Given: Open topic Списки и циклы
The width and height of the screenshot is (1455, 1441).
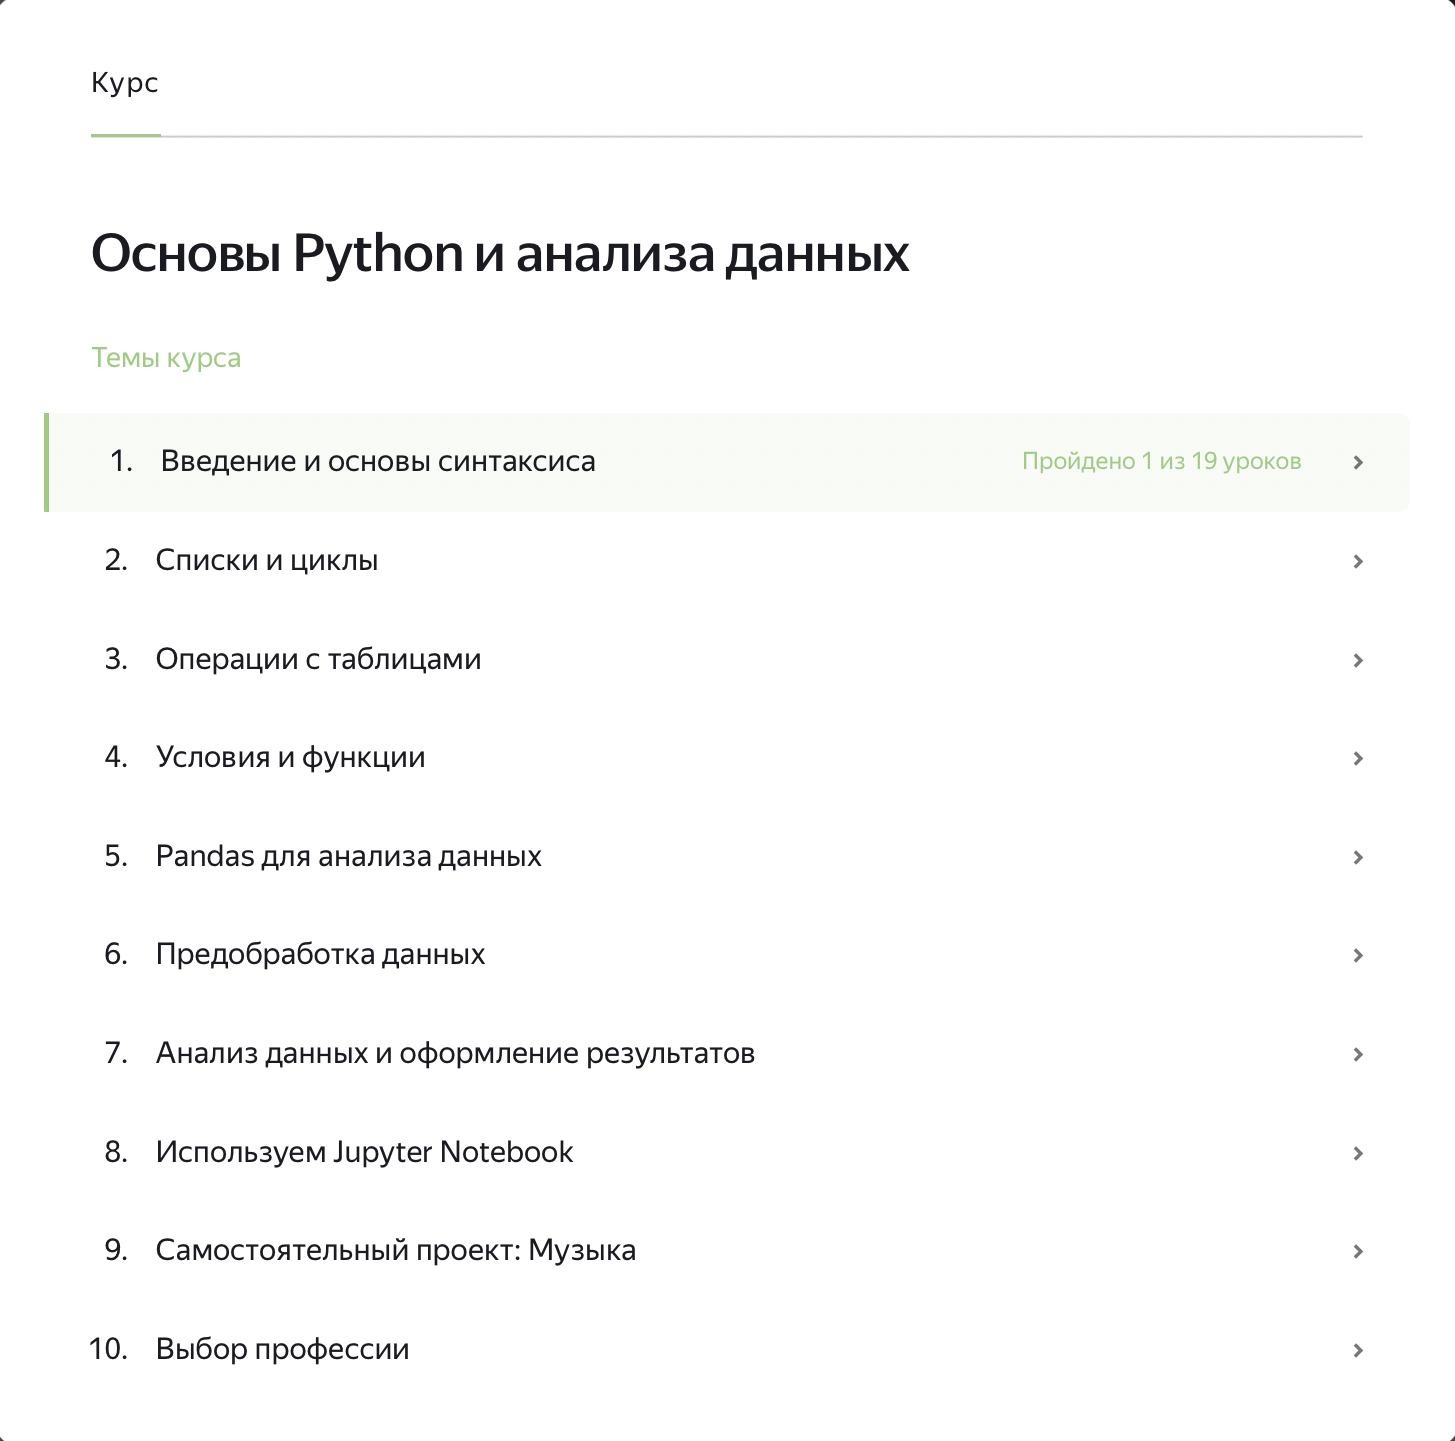Looking at the screenshot, I should tap(727, 561).
